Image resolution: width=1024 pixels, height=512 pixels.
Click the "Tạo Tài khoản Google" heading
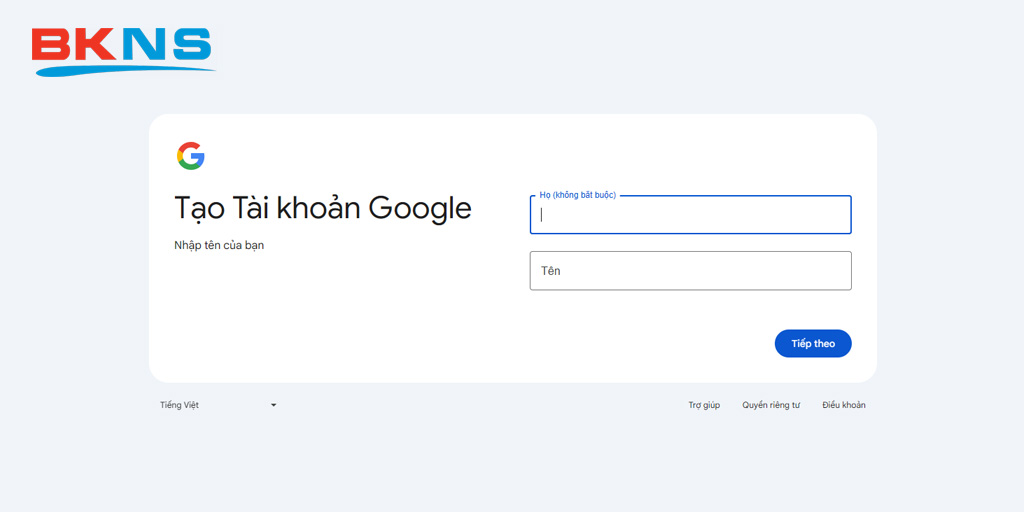point(322,208)
